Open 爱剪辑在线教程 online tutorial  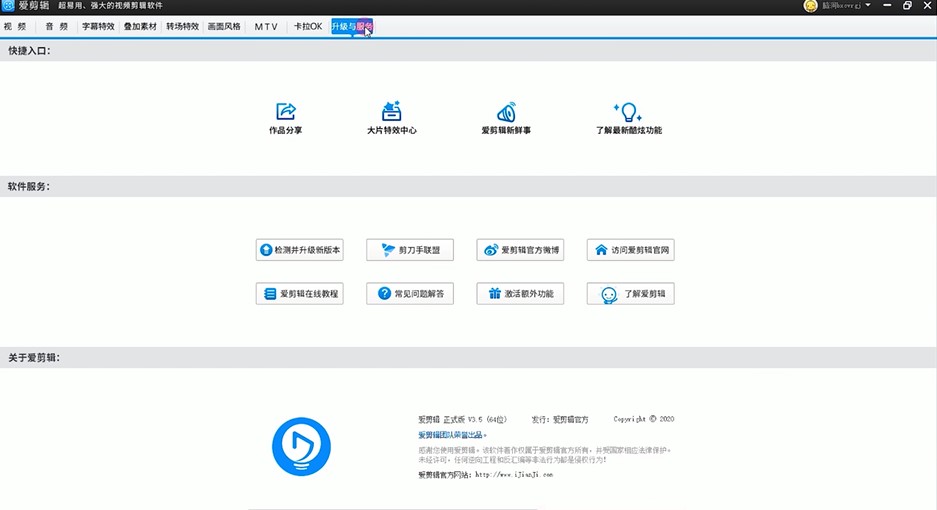point(300,294)
